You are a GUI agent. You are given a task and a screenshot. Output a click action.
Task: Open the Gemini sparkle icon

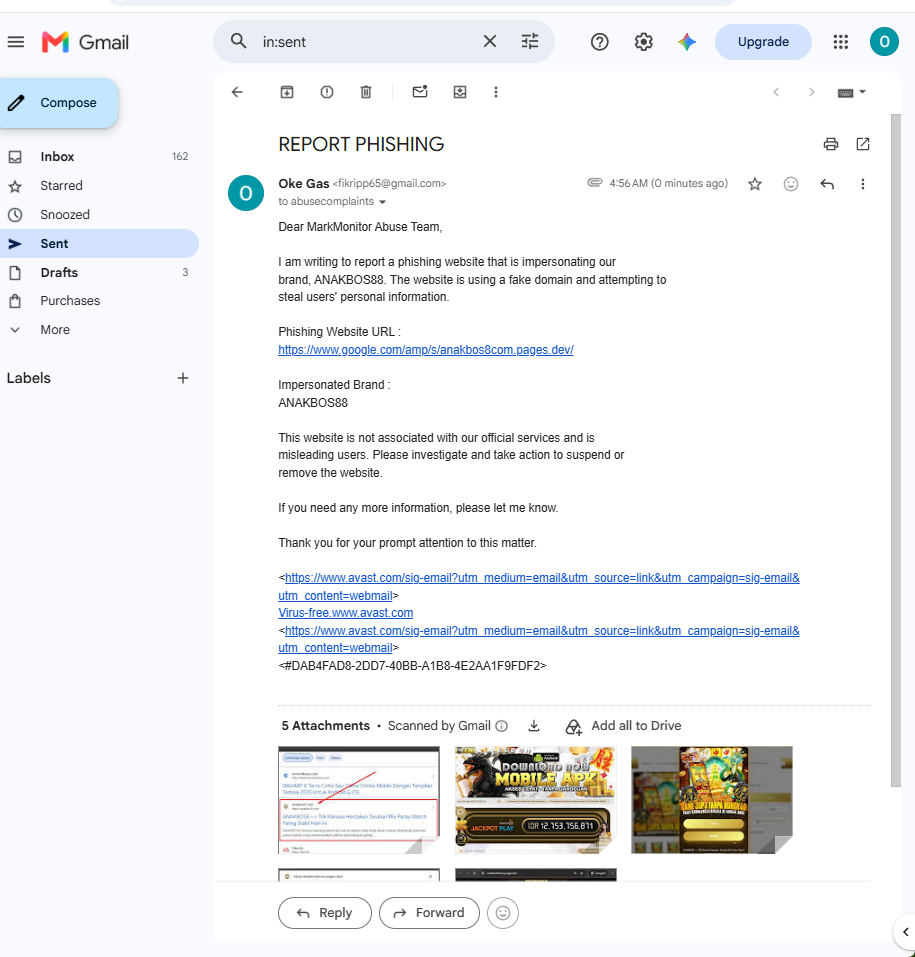(x=687, y=42)
